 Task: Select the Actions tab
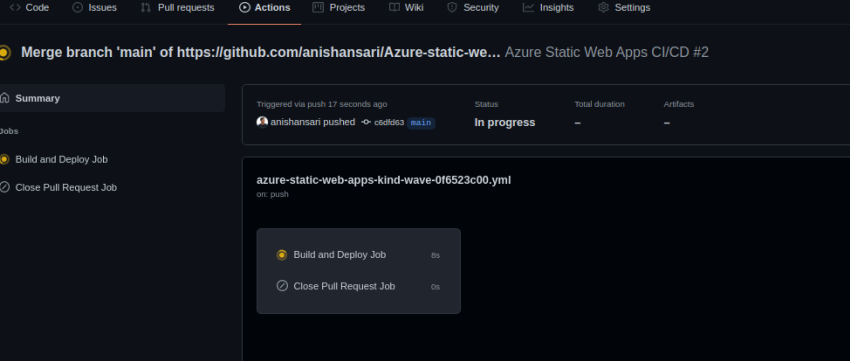tap(265, 8)
